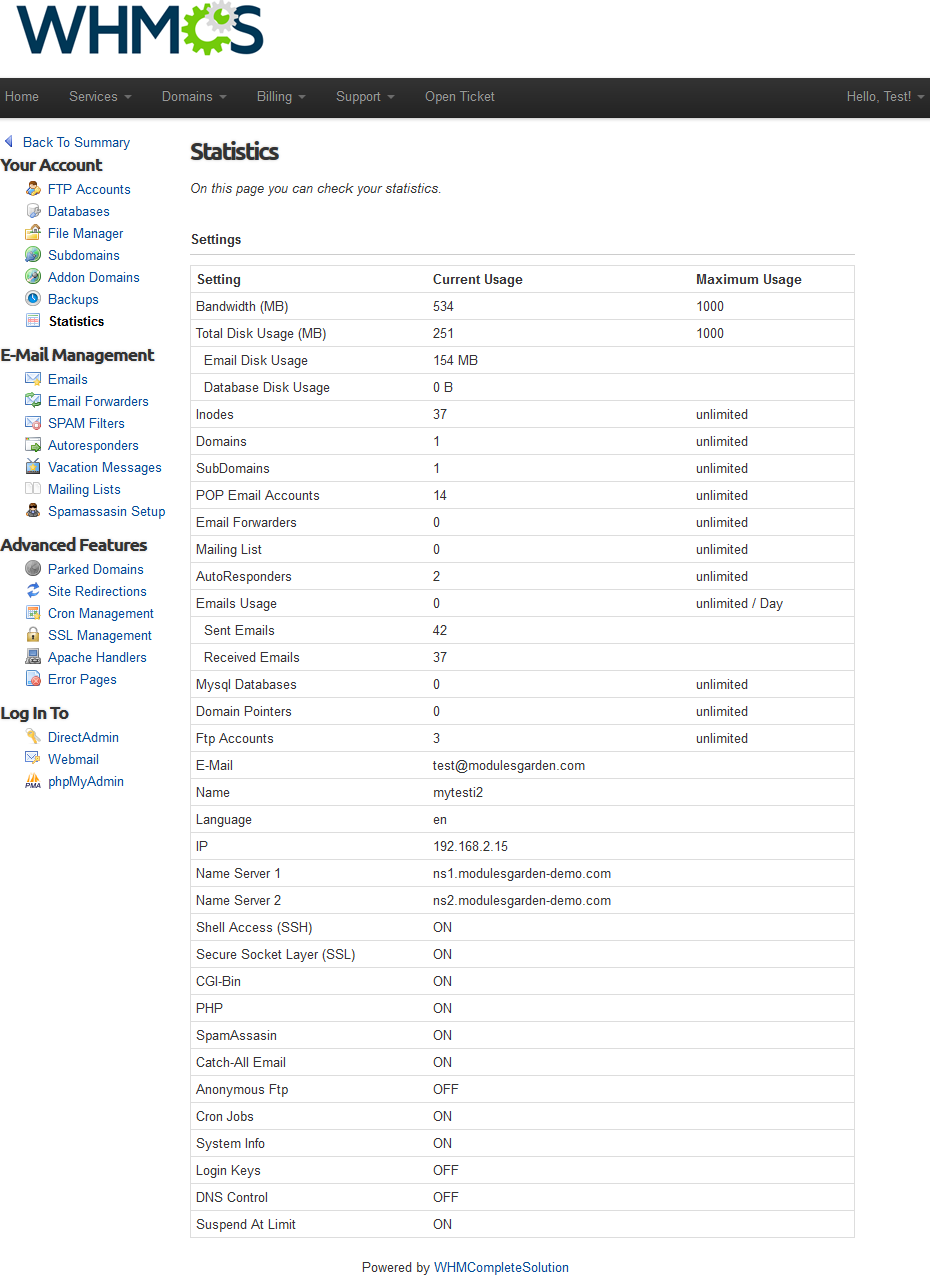Click the Site Redirections arrows icon
Screen dimensions: 930x1278
[33, 591]
